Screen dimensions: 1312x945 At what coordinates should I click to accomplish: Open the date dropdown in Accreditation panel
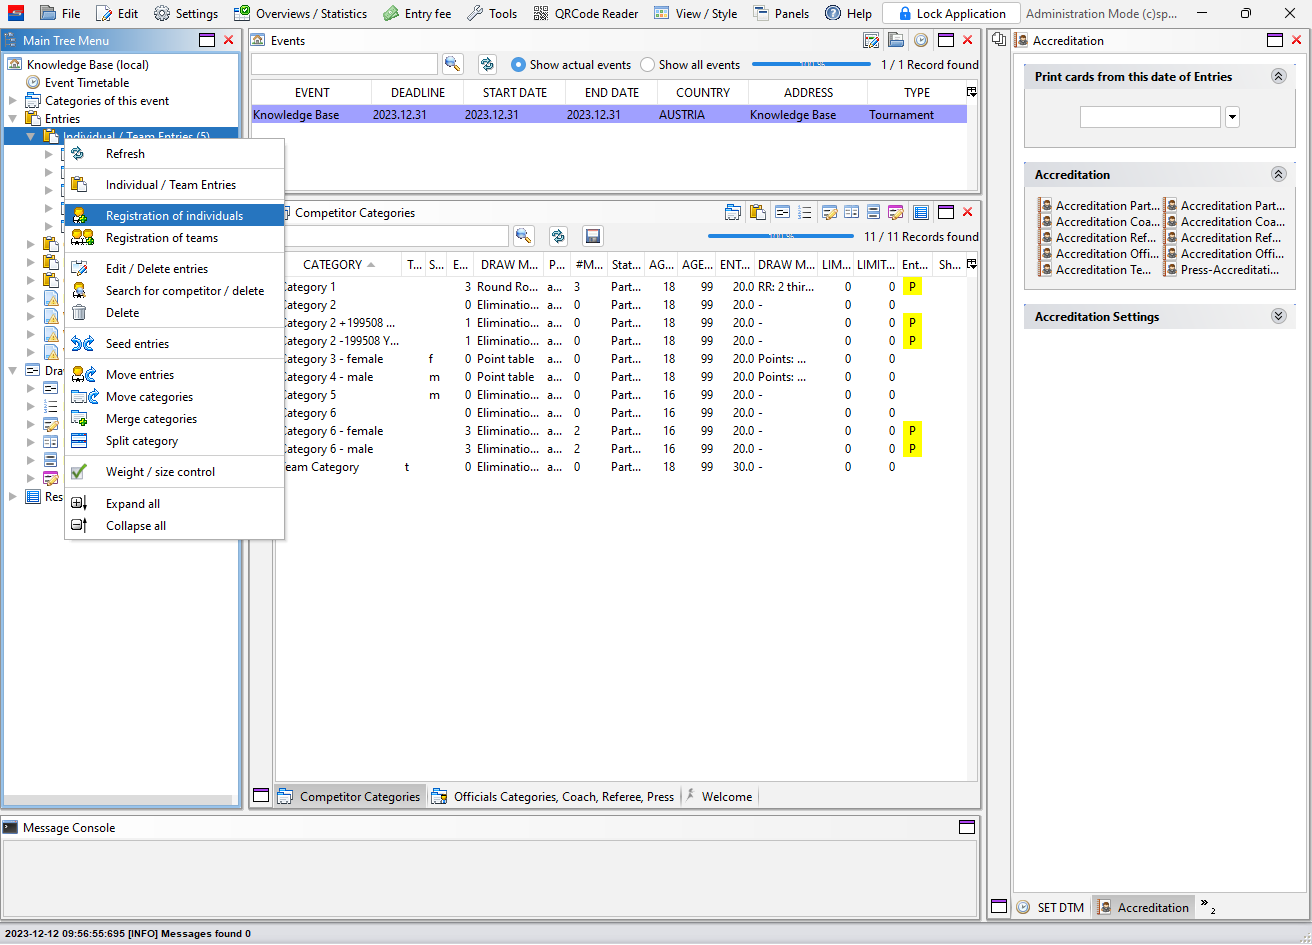click(x=1232, y=117)
